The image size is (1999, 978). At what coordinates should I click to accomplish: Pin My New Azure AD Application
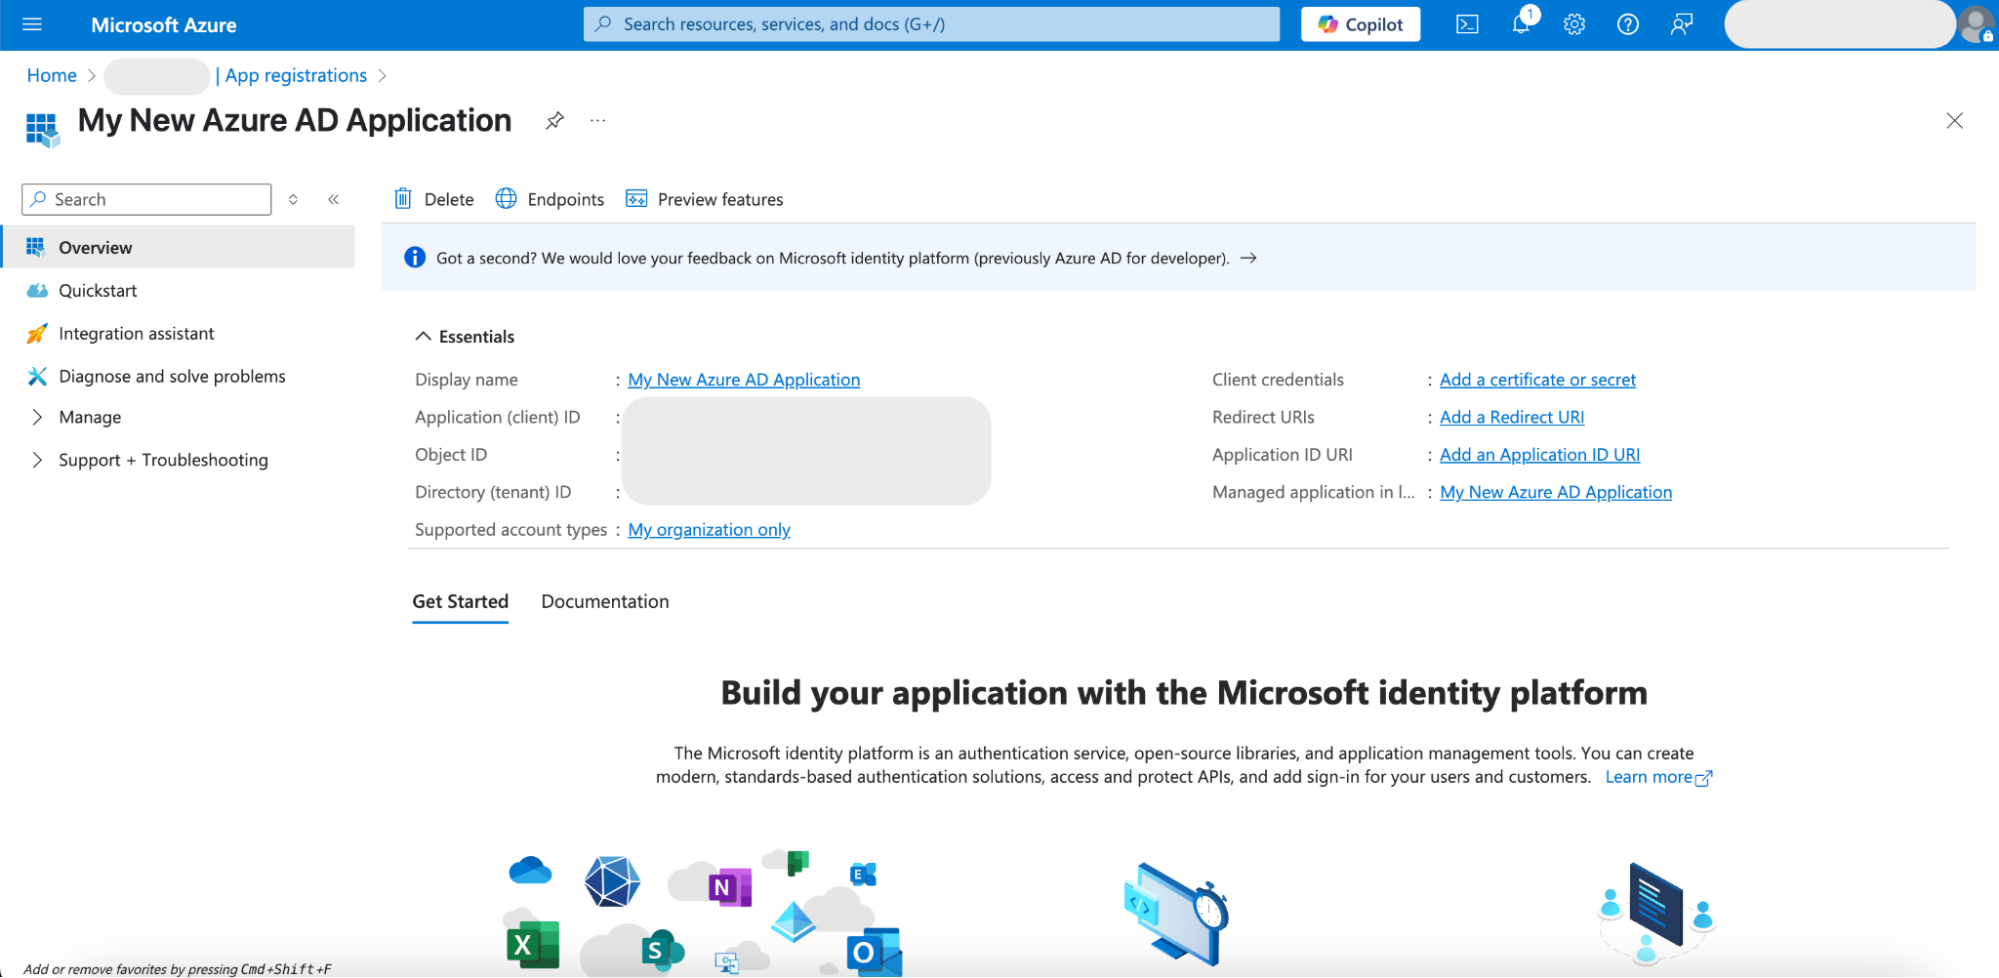click(x=555, y=121)
